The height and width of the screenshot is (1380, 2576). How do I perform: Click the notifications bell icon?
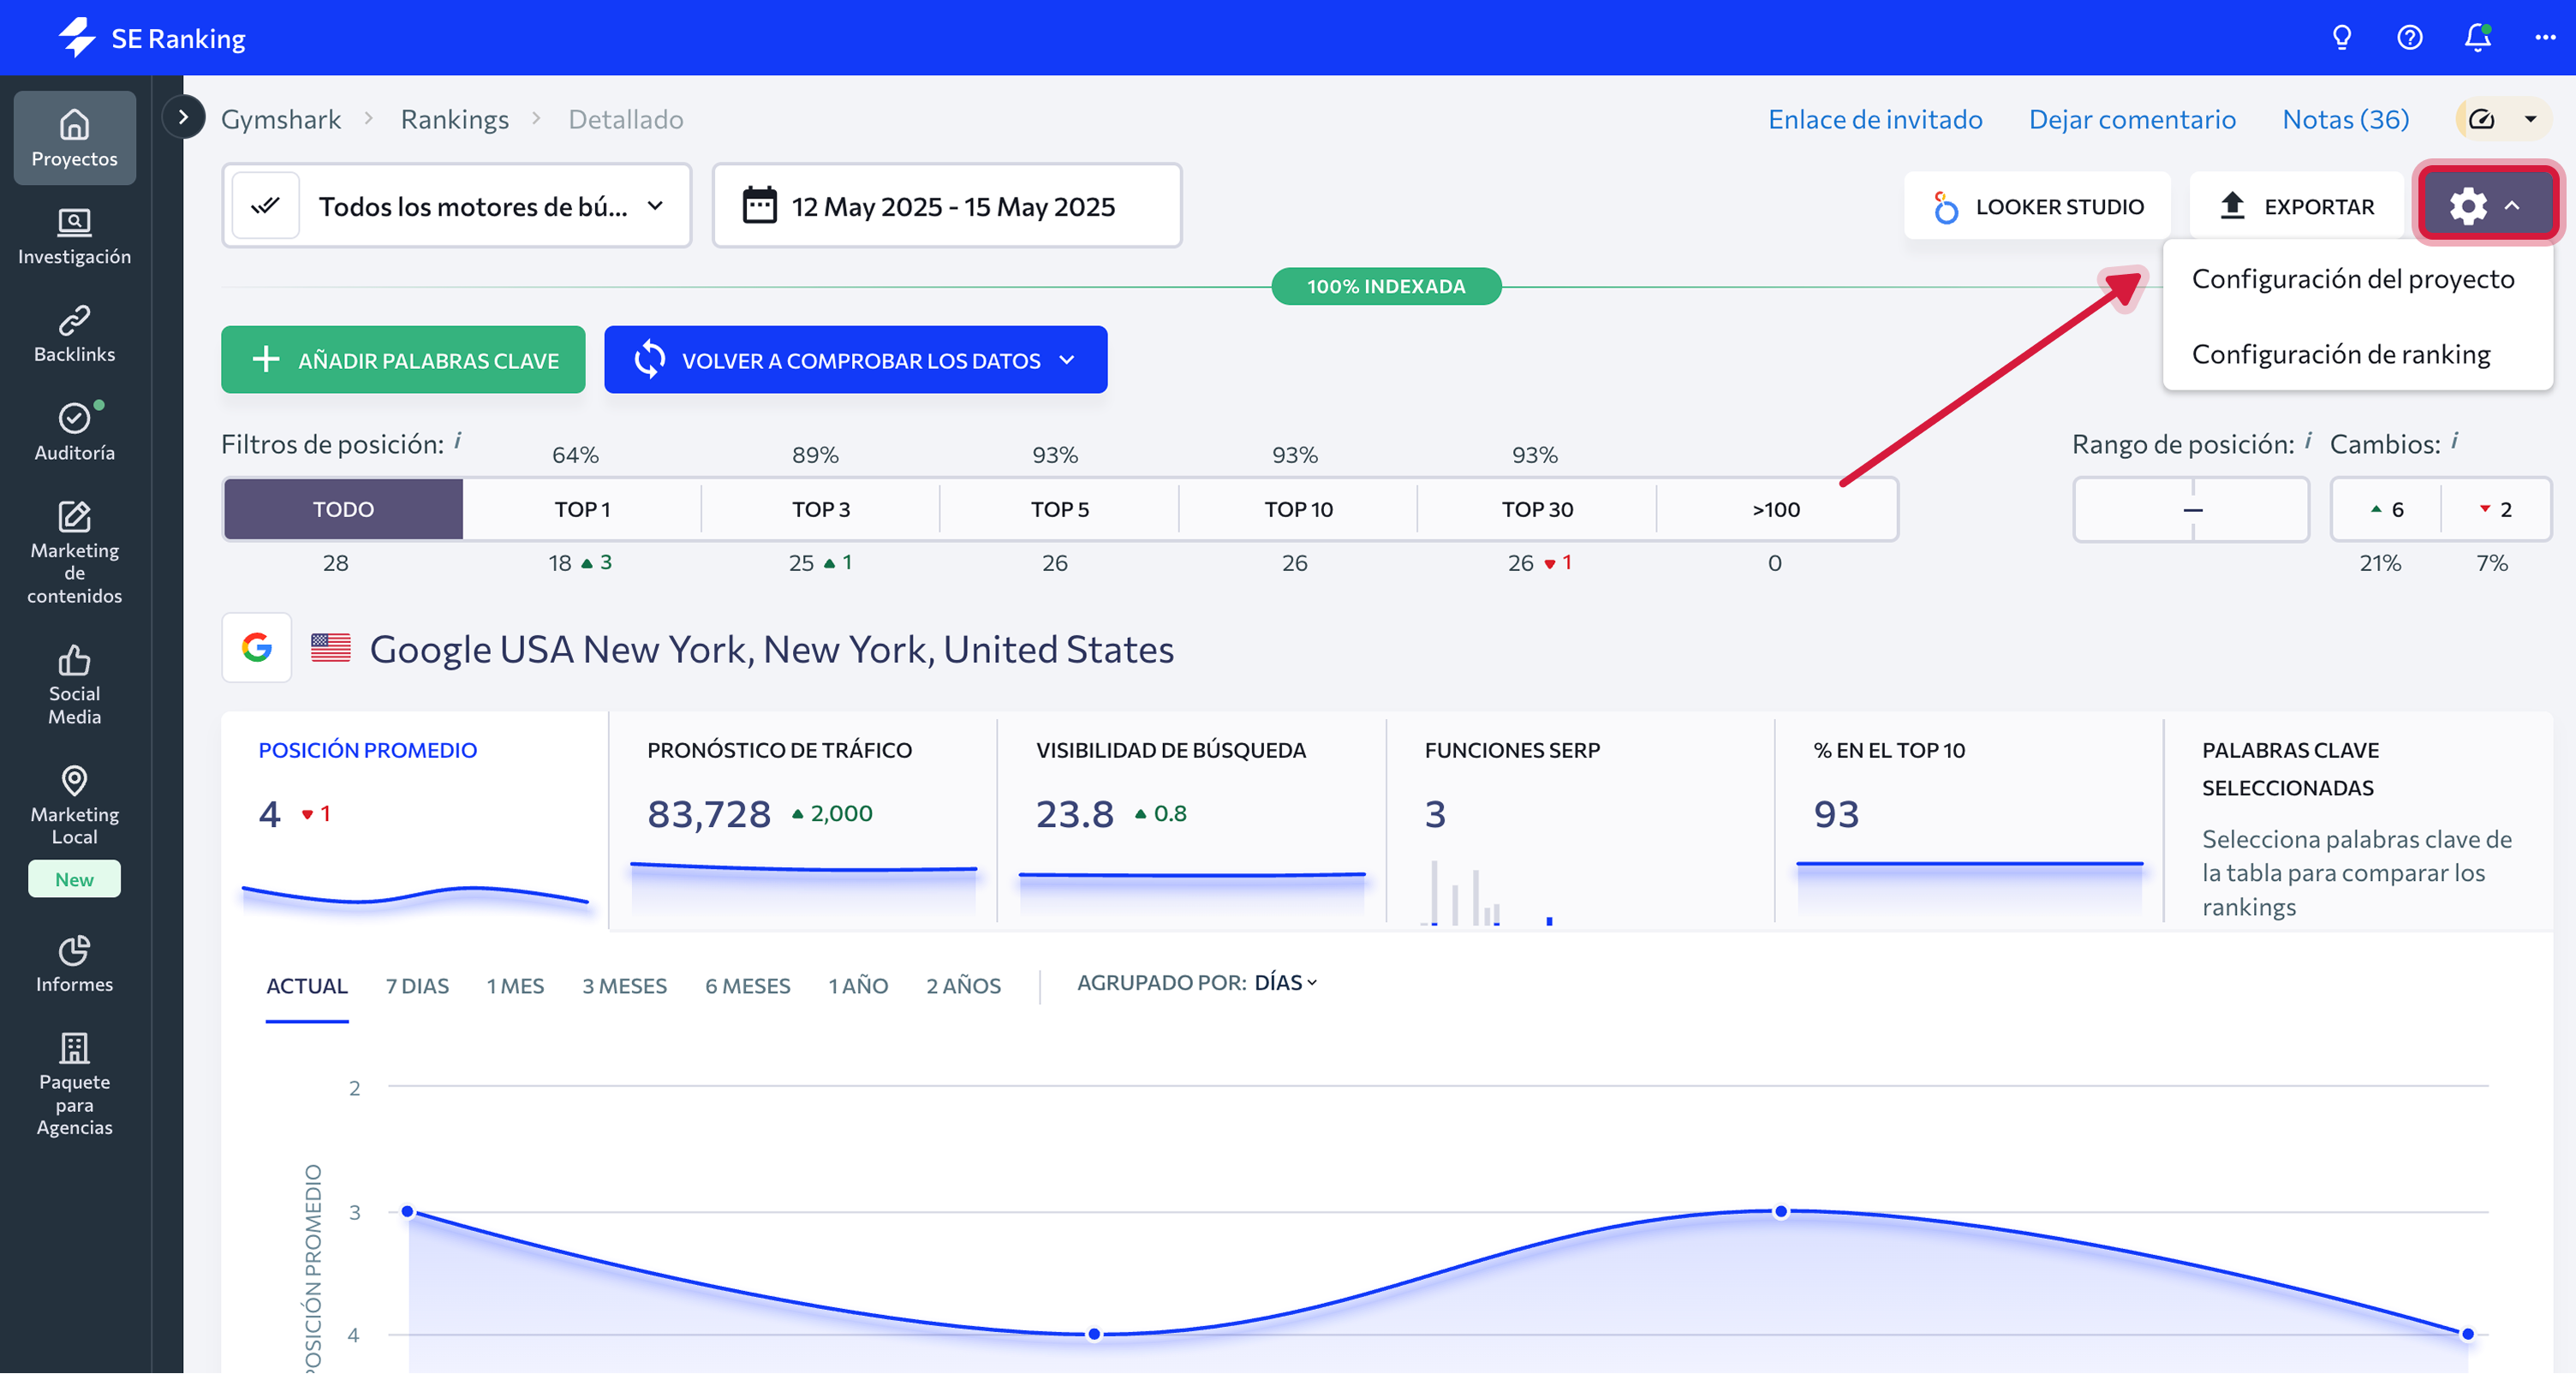click(x=2477, y=38)
